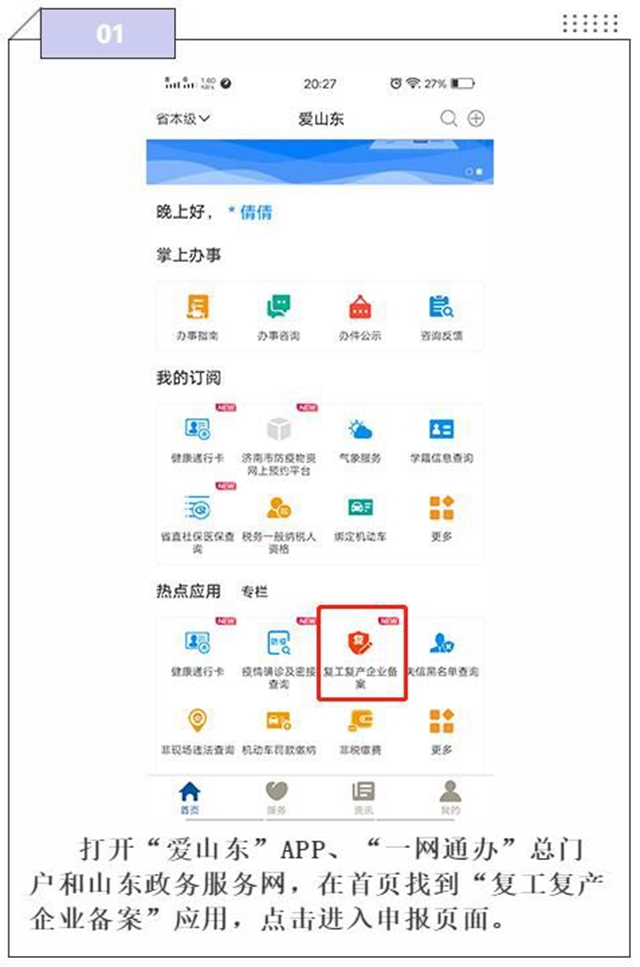Screen dimensions: 640x967
Task: Tap the blue banner carousel image
Action: coord(320,162)
